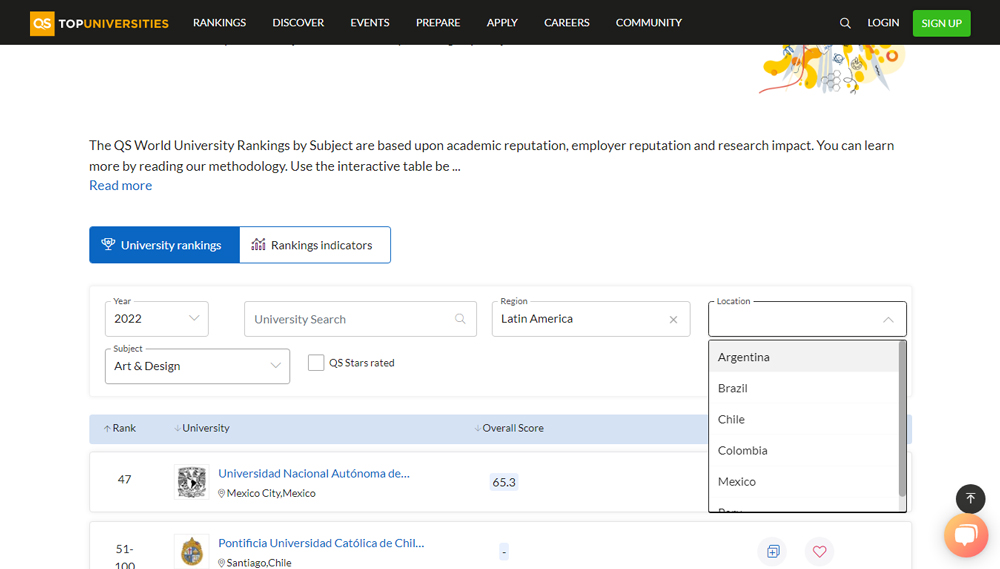Open the Prepare menu in navbar

coord(438,22)
